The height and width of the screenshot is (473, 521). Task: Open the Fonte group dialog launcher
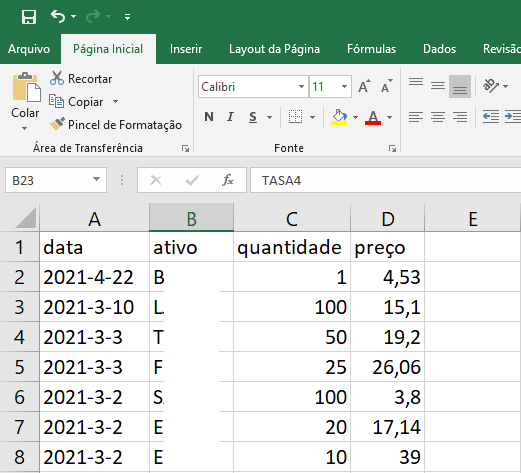(x=392, y=149)
